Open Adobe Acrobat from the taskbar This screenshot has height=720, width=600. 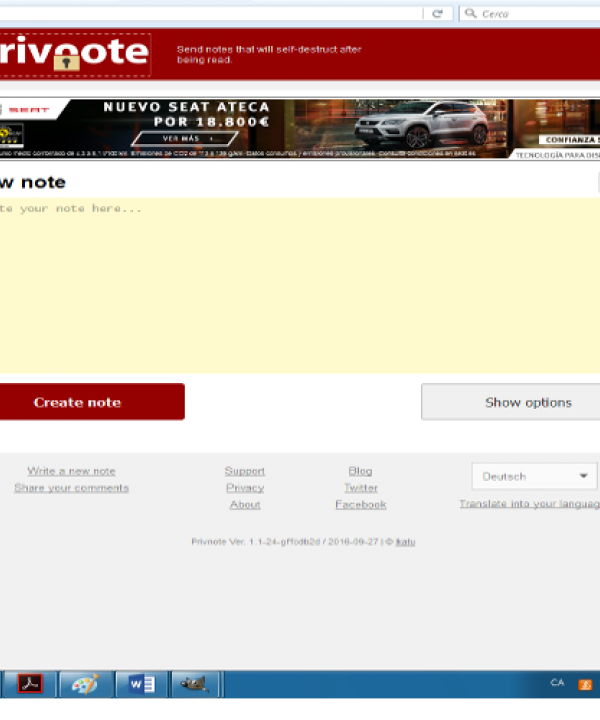[x=30, y=684]
